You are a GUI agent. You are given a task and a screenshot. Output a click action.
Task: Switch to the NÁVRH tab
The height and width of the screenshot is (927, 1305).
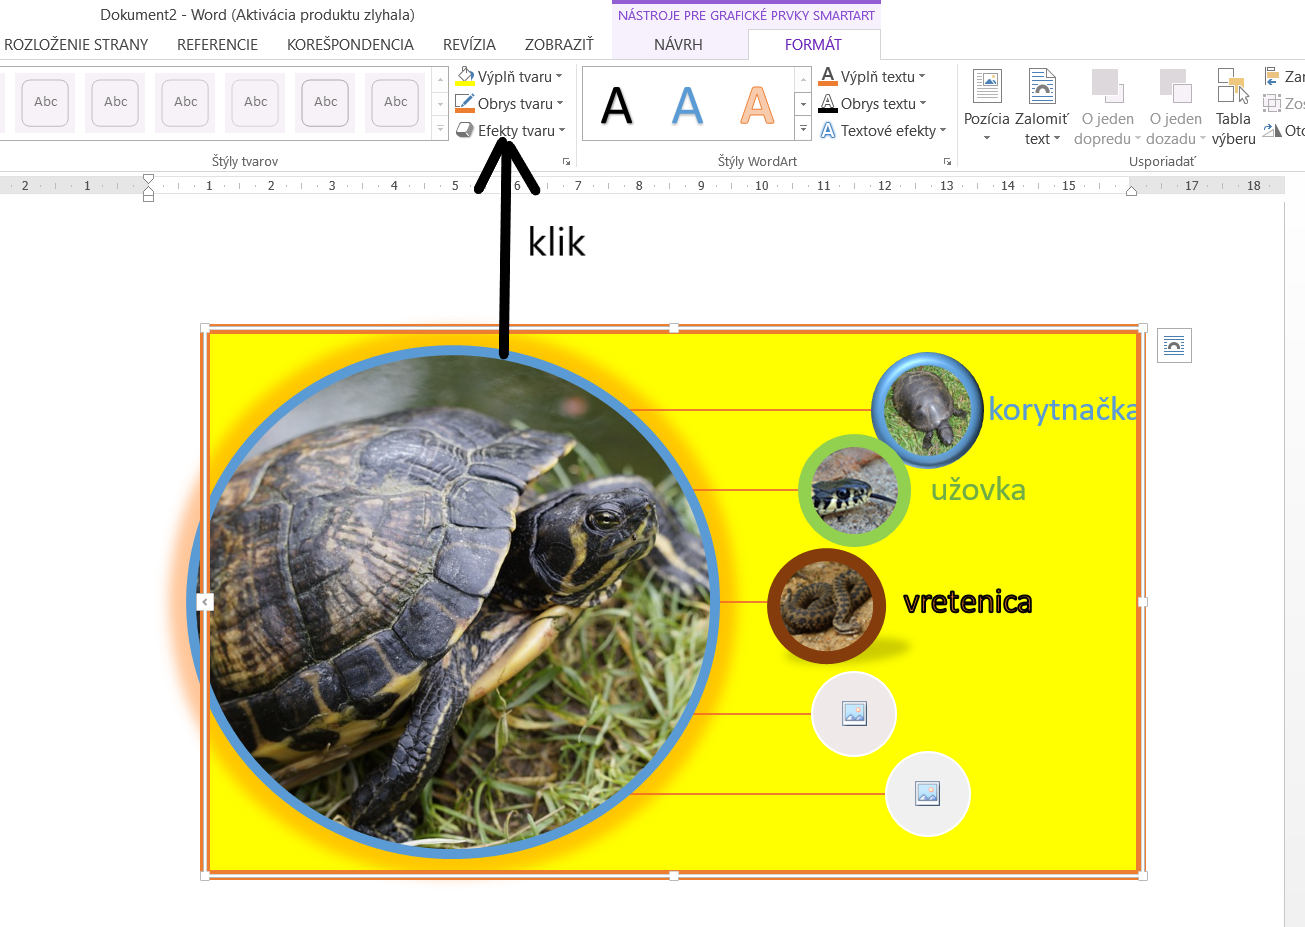[x=678, y=45]
